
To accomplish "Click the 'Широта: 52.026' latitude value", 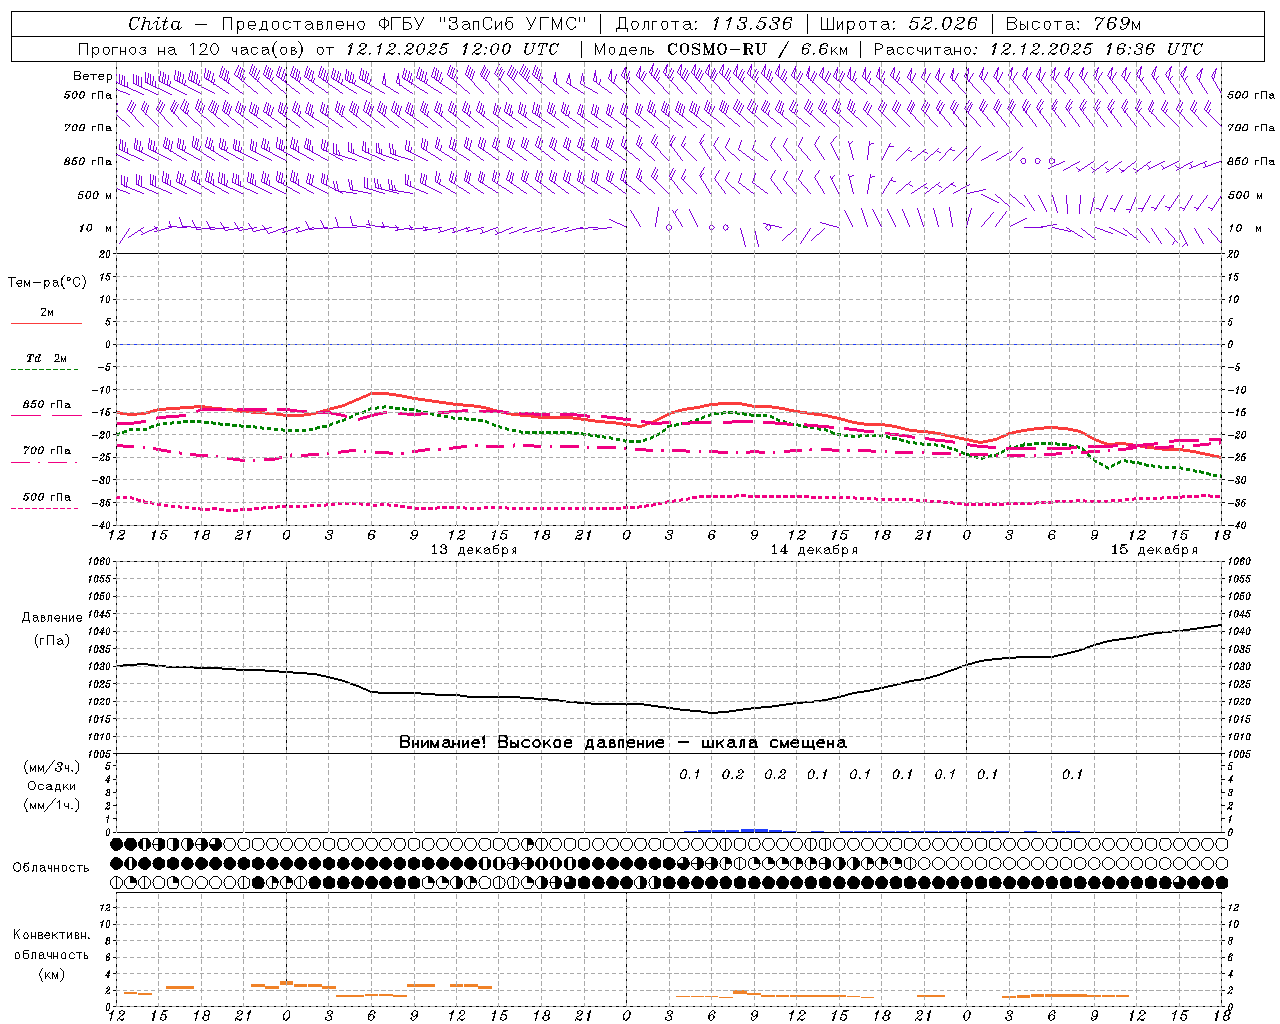I will pos(898,24).
